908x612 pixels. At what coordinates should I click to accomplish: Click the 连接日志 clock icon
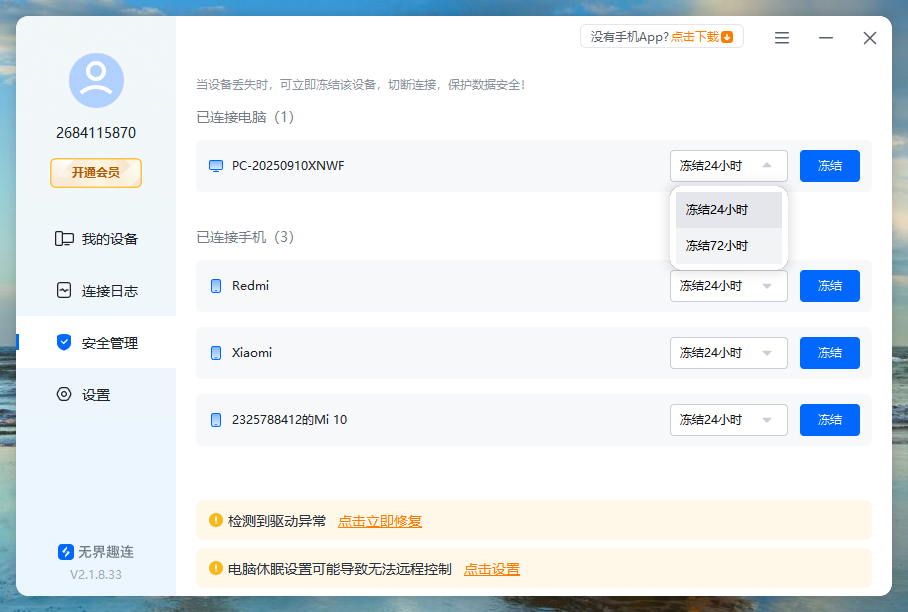coord(63,290)
